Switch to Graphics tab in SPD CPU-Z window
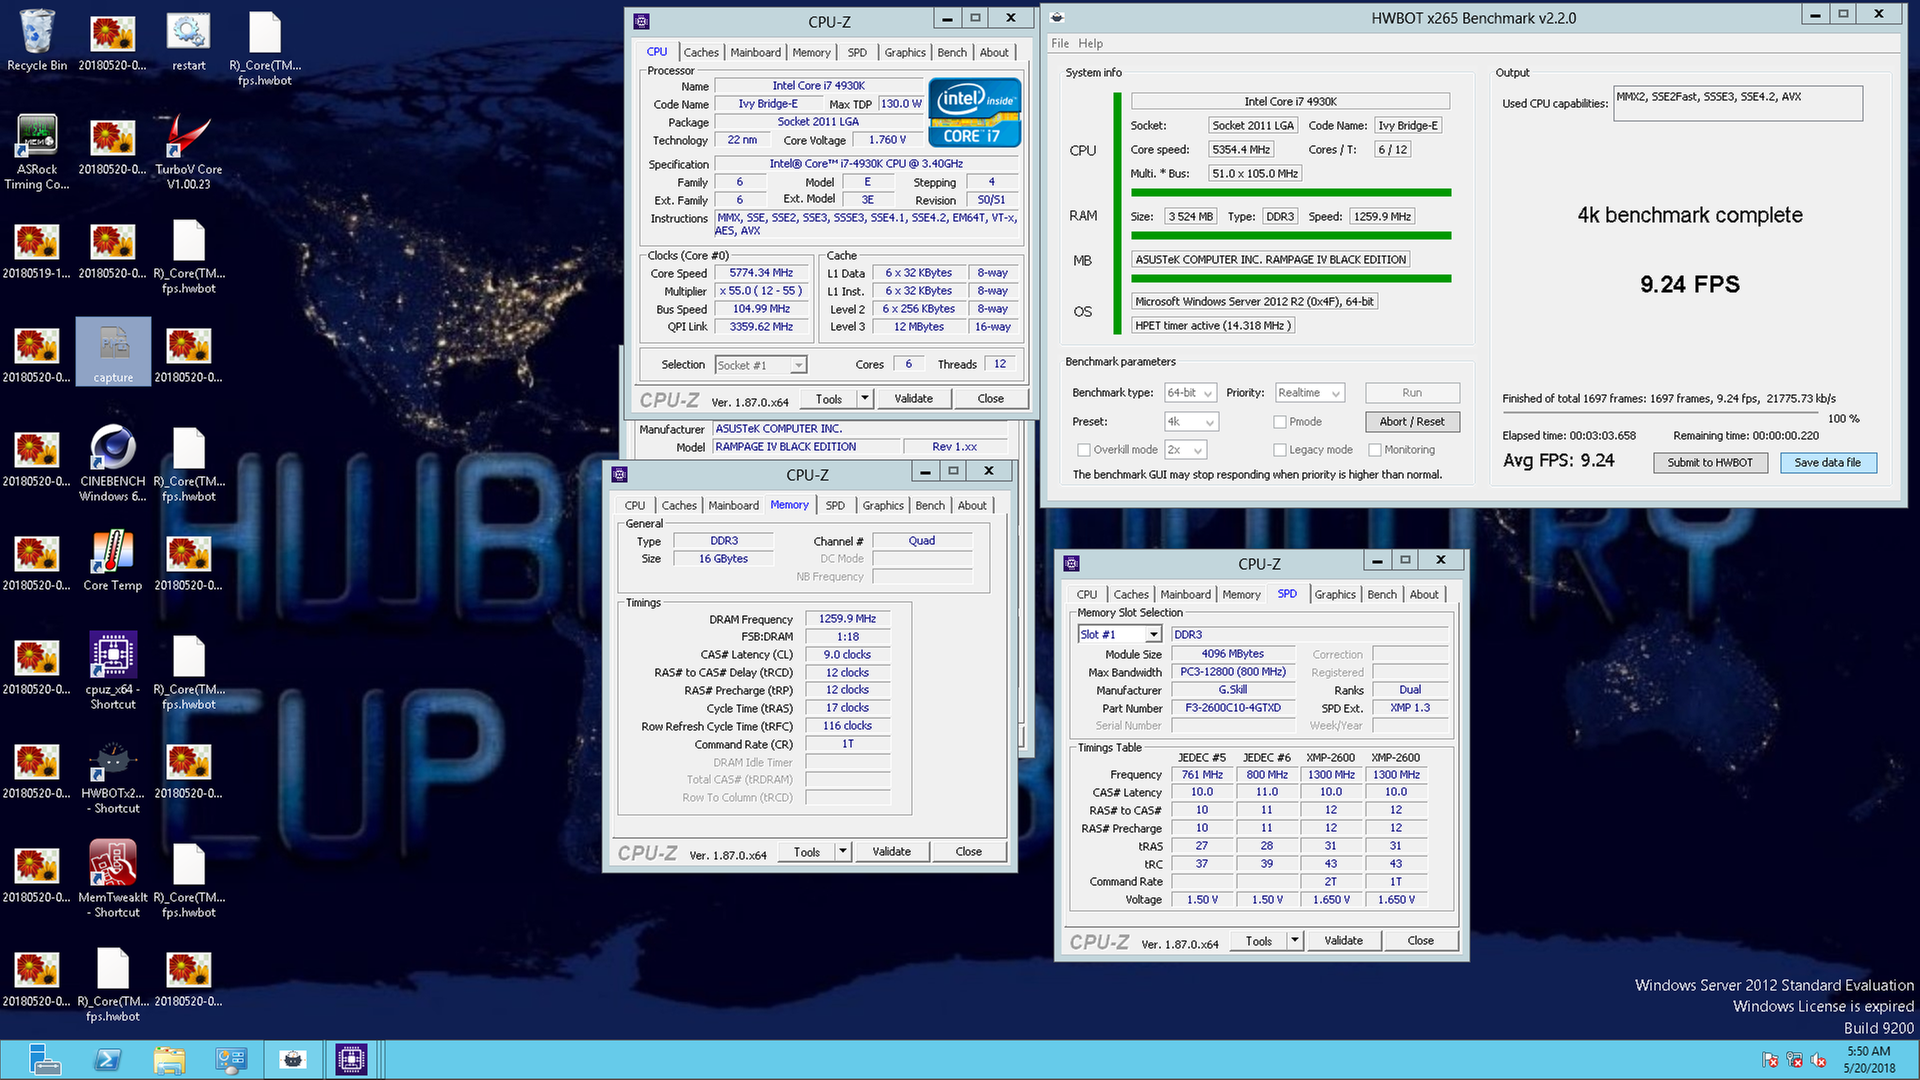The width and height of the screenshot is (1920, 1080). point(1335,594)
